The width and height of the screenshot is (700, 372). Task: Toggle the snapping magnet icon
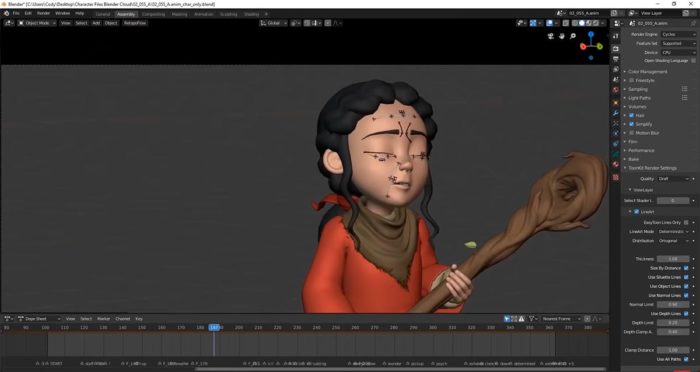[x=307, y=23]
